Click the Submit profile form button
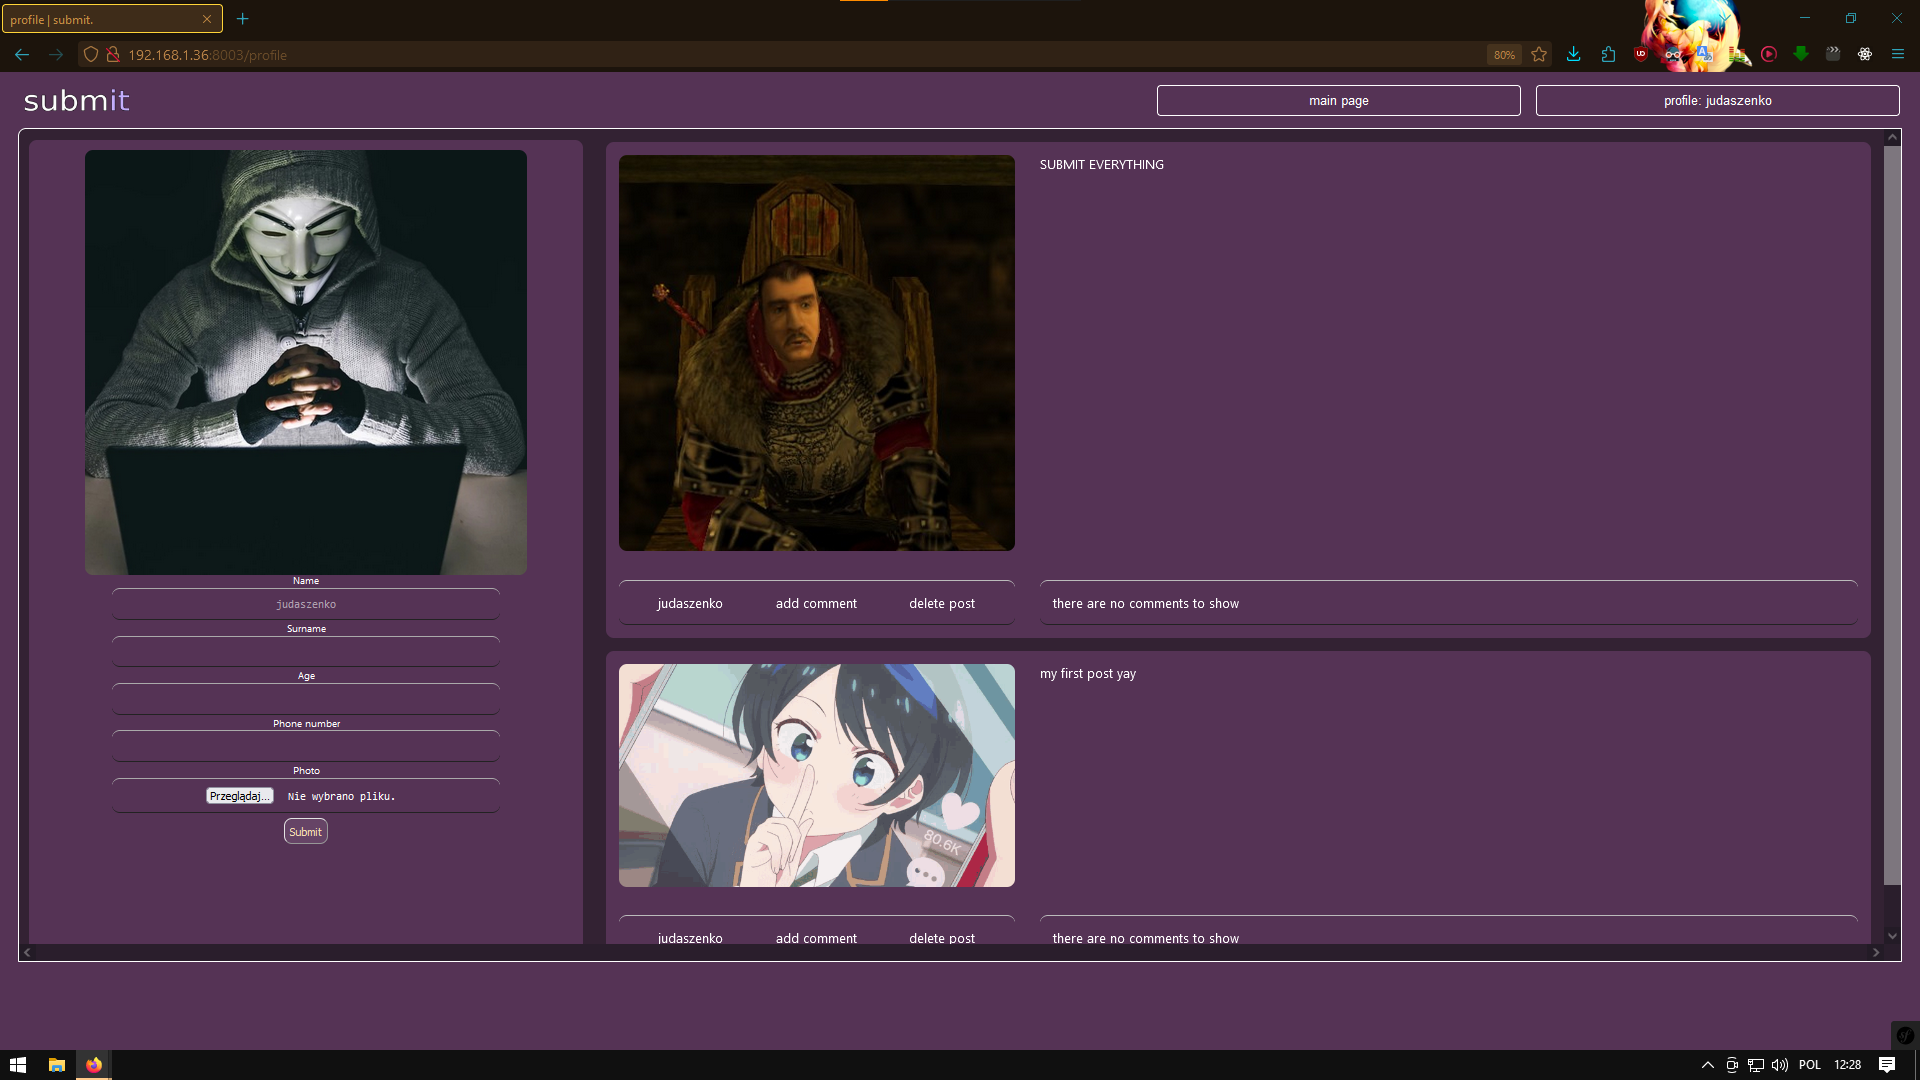Viewport: 1920px width, 1080px height. 305,831
